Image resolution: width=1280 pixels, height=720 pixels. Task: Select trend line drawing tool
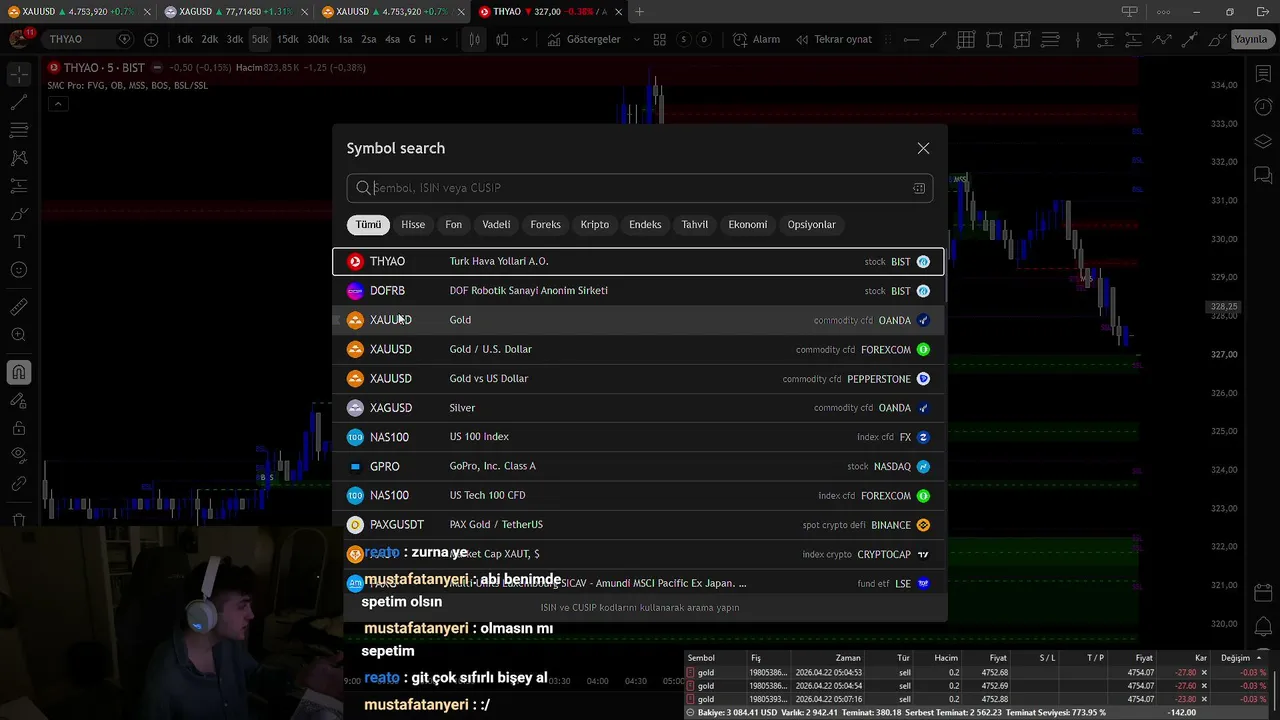19,102
